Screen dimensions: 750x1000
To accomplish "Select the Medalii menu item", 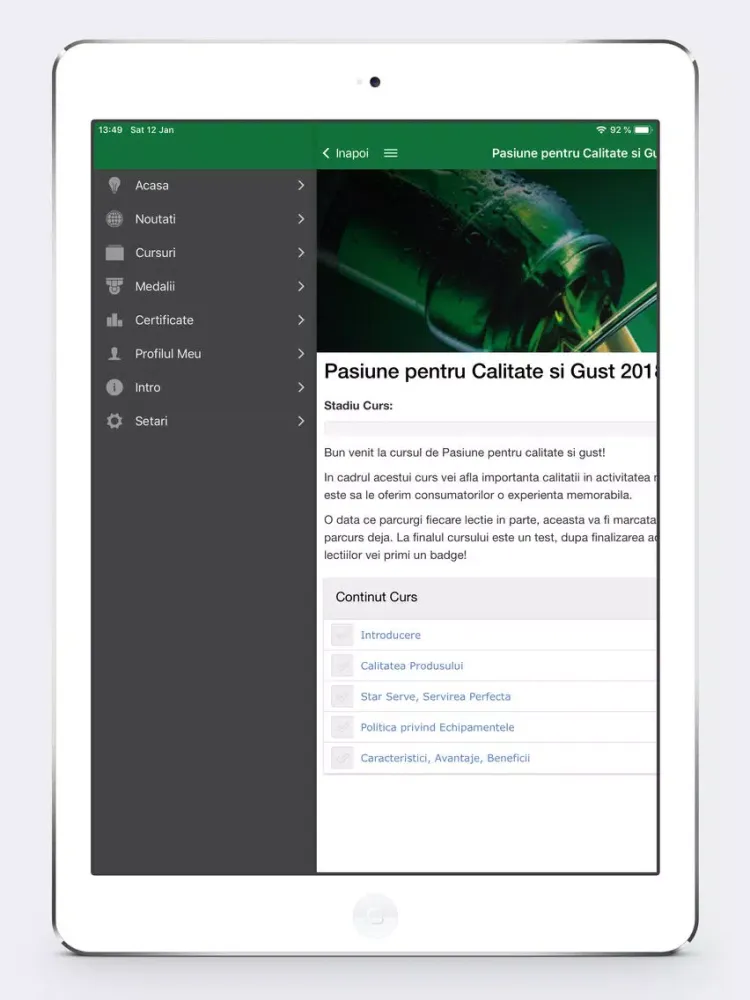I will point(204,286).
